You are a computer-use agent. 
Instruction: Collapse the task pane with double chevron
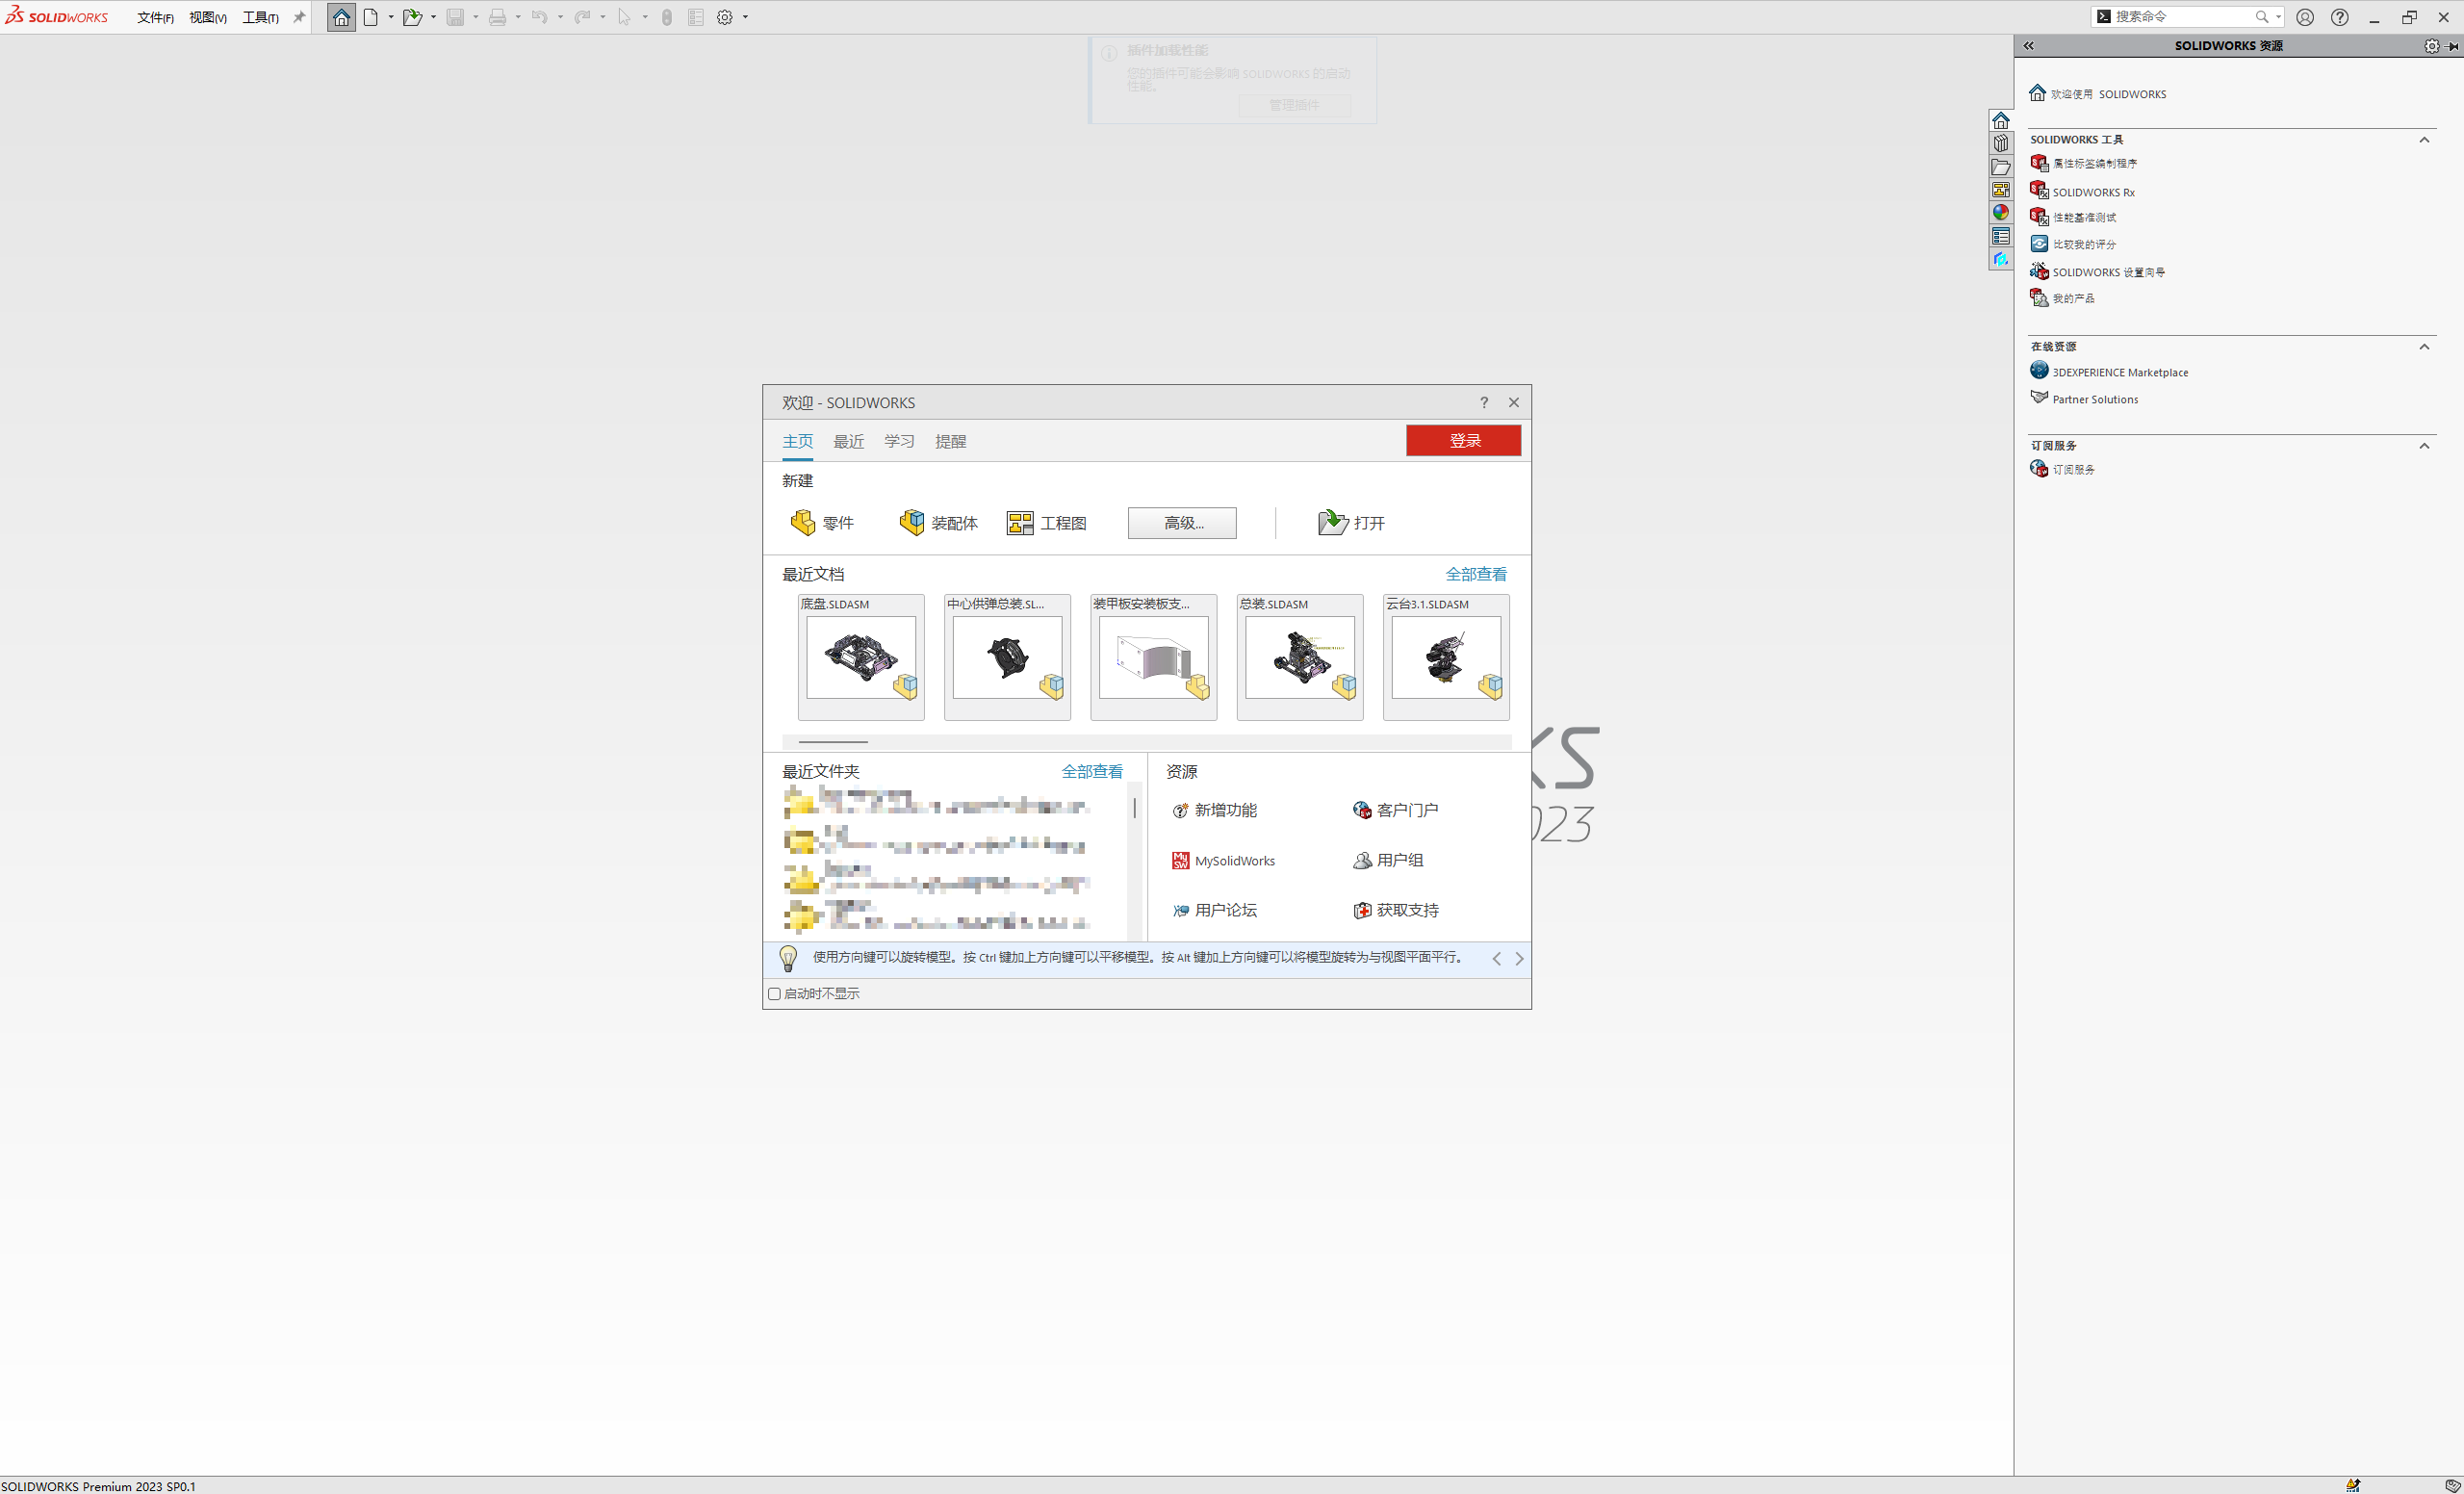point(2029,46)
